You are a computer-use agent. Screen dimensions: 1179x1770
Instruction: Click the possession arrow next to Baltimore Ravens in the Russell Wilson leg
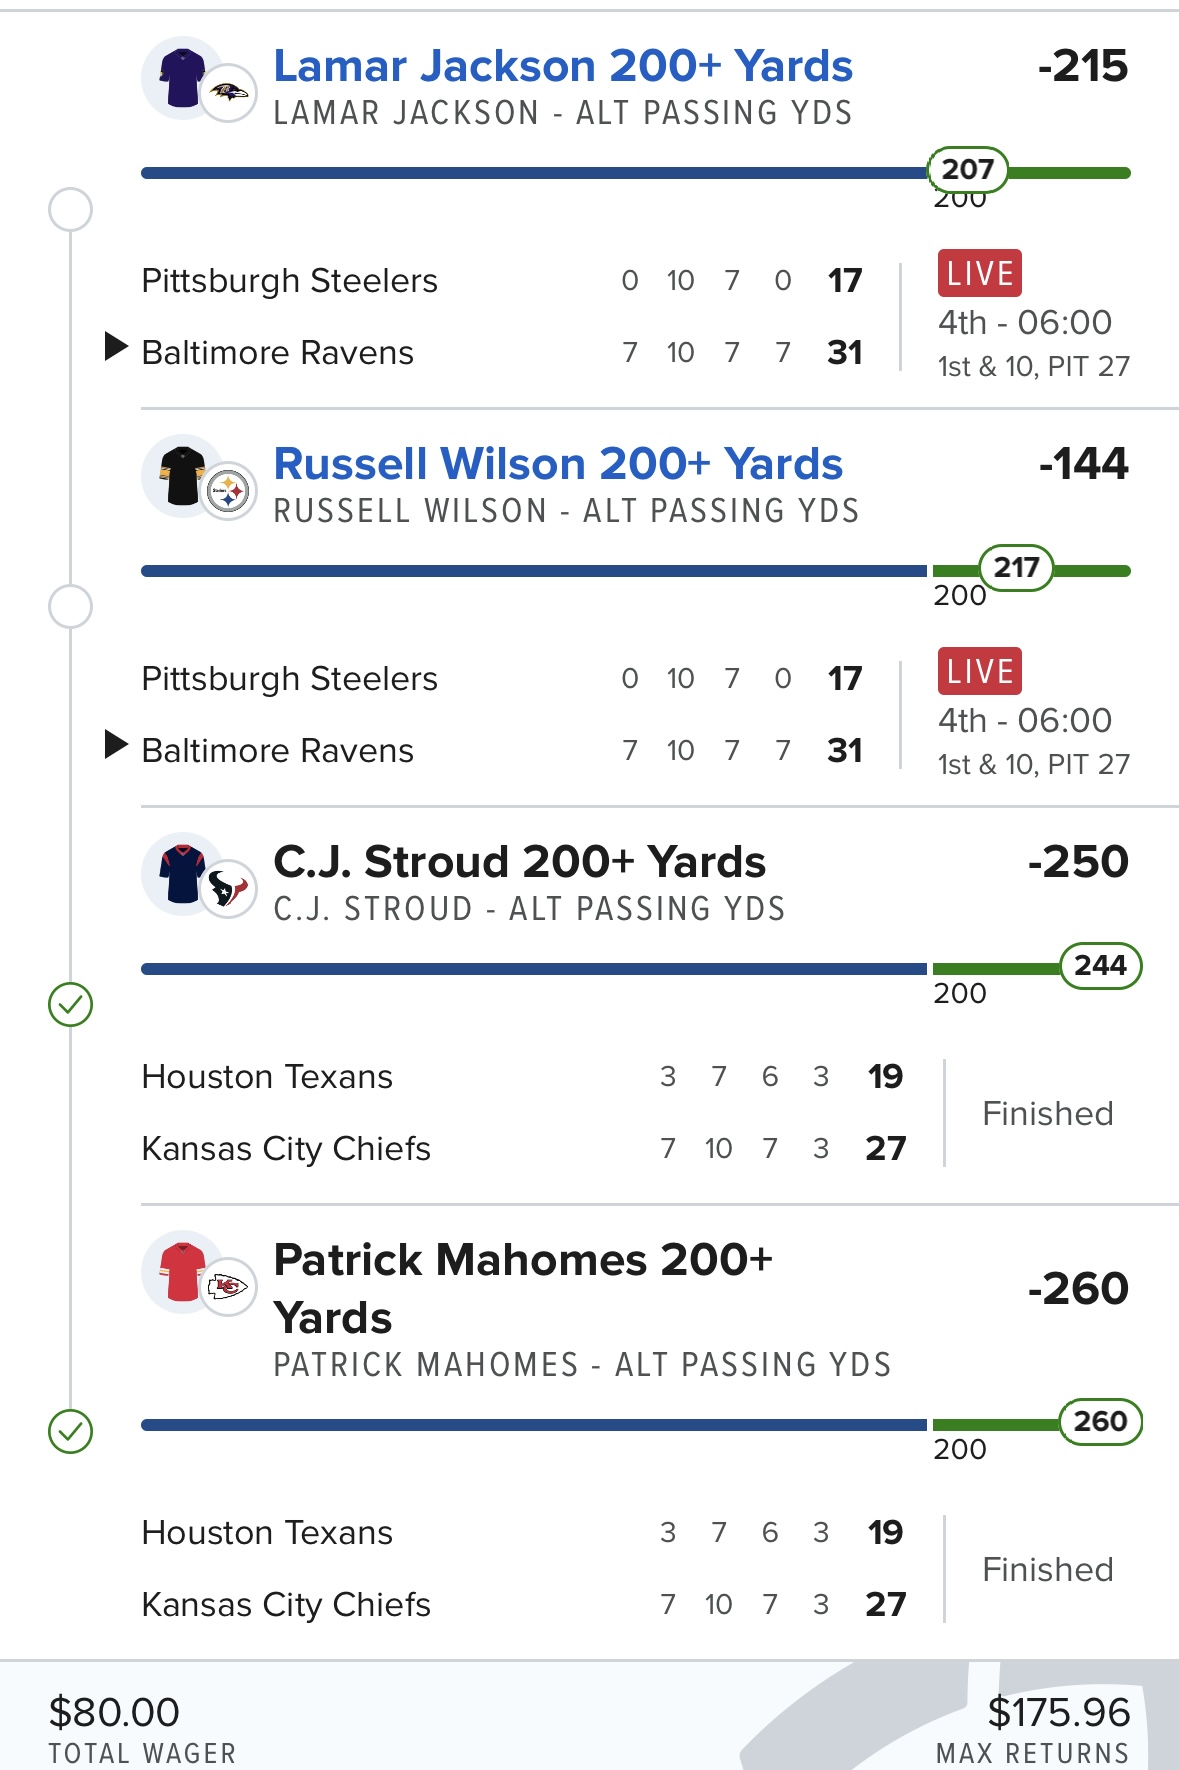[116, 745]
